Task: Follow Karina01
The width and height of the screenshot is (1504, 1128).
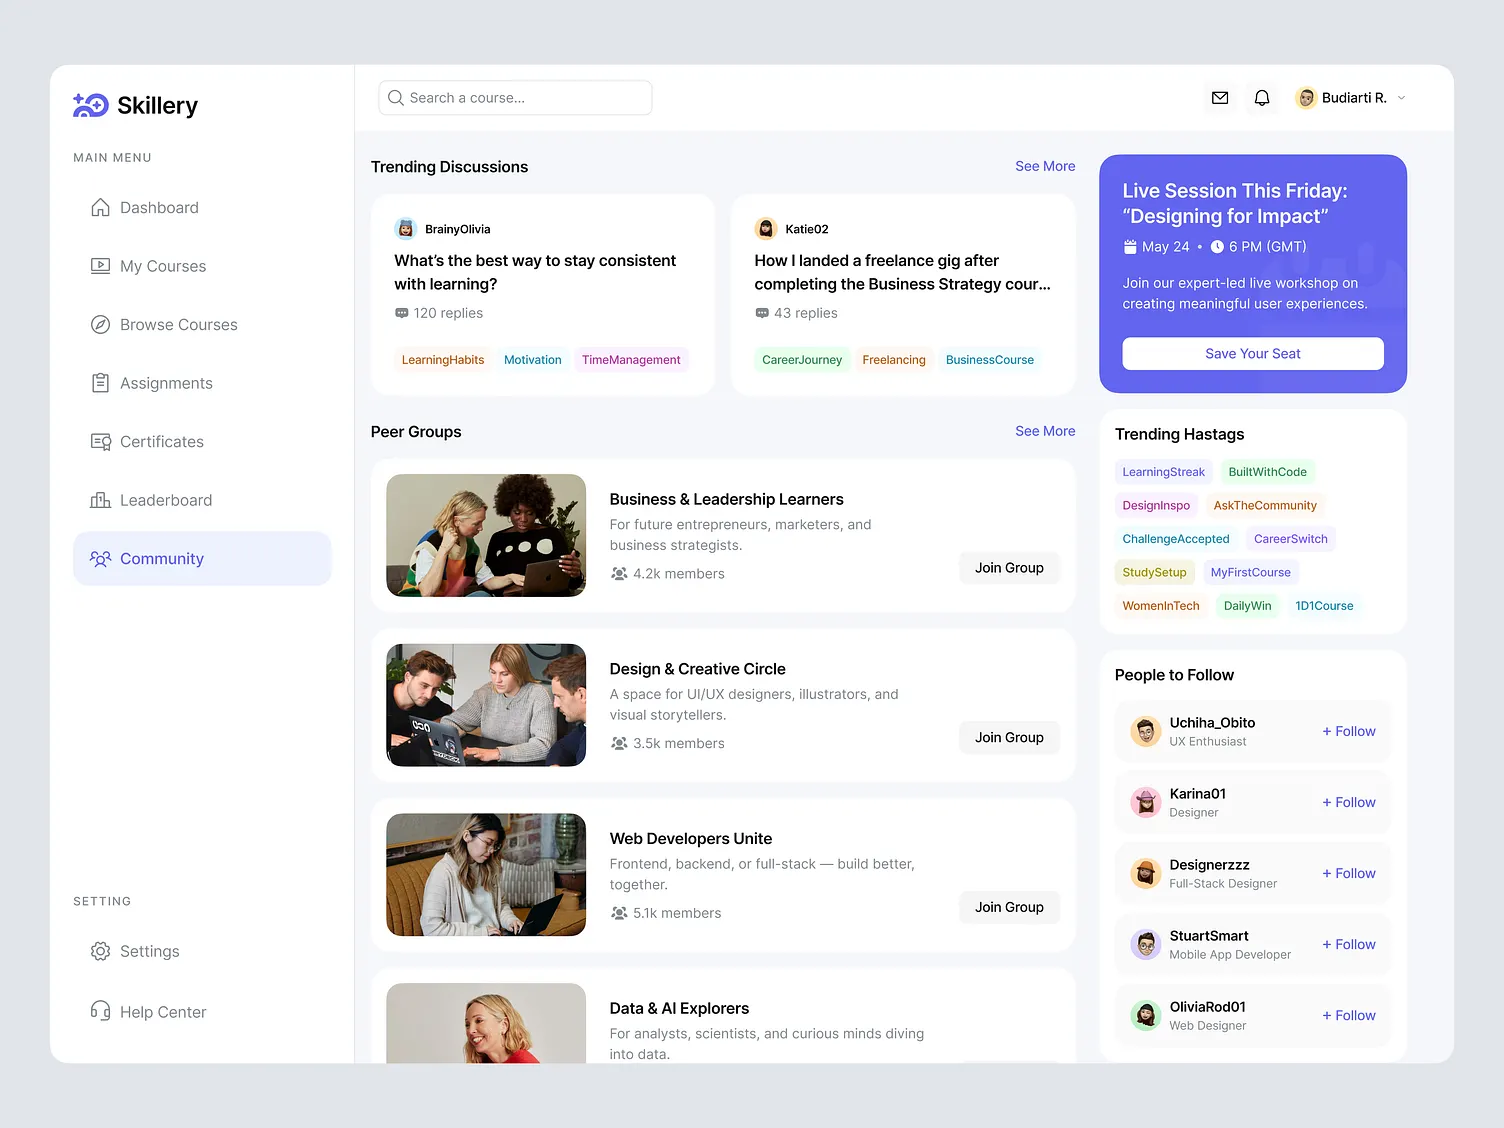Action: tap(1349, 802)
